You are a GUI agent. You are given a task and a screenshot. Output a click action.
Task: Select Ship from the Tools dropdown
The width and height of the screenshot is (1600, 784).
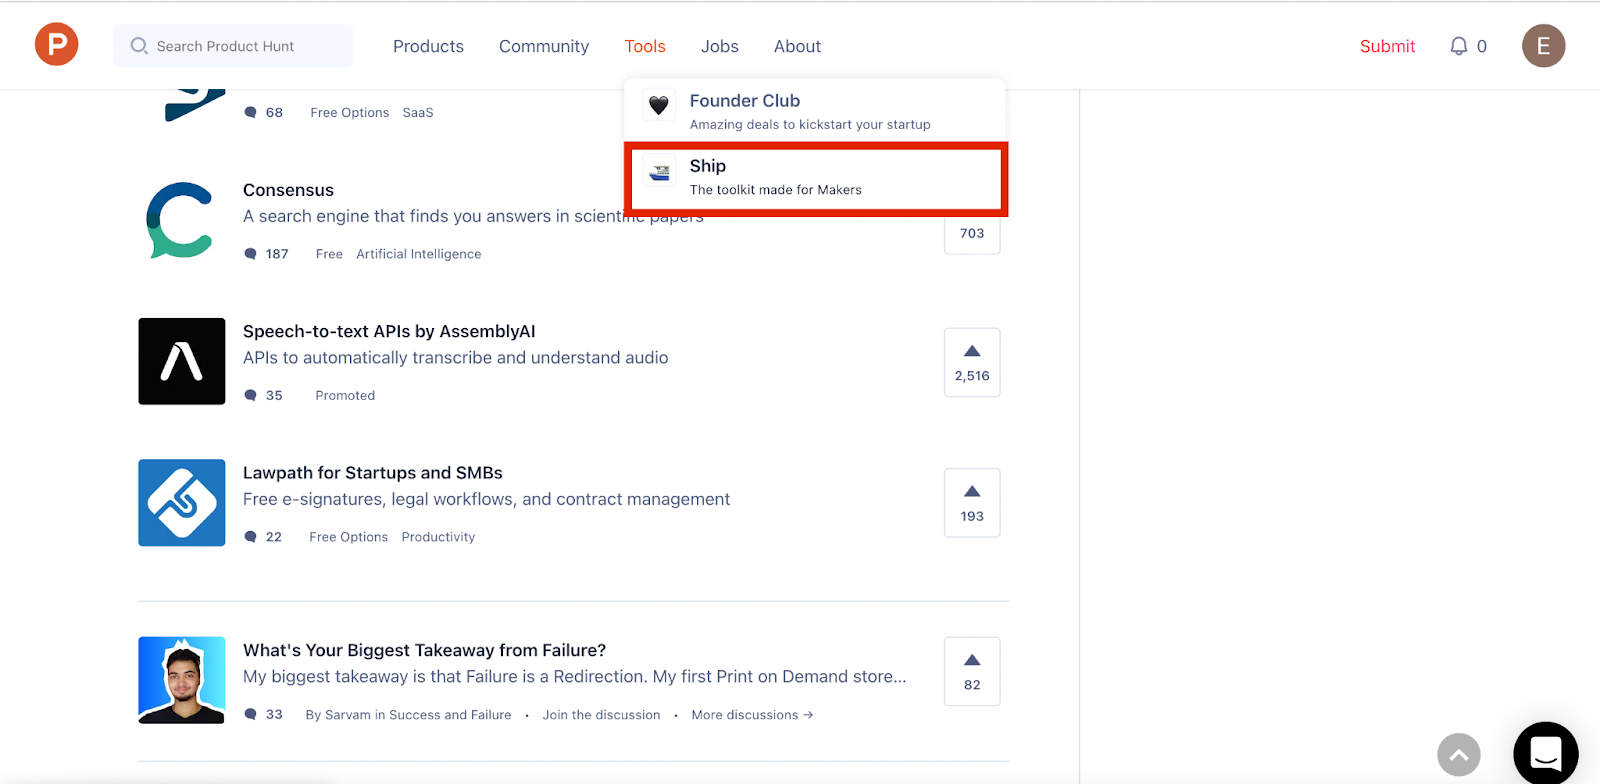pos(815,177)
